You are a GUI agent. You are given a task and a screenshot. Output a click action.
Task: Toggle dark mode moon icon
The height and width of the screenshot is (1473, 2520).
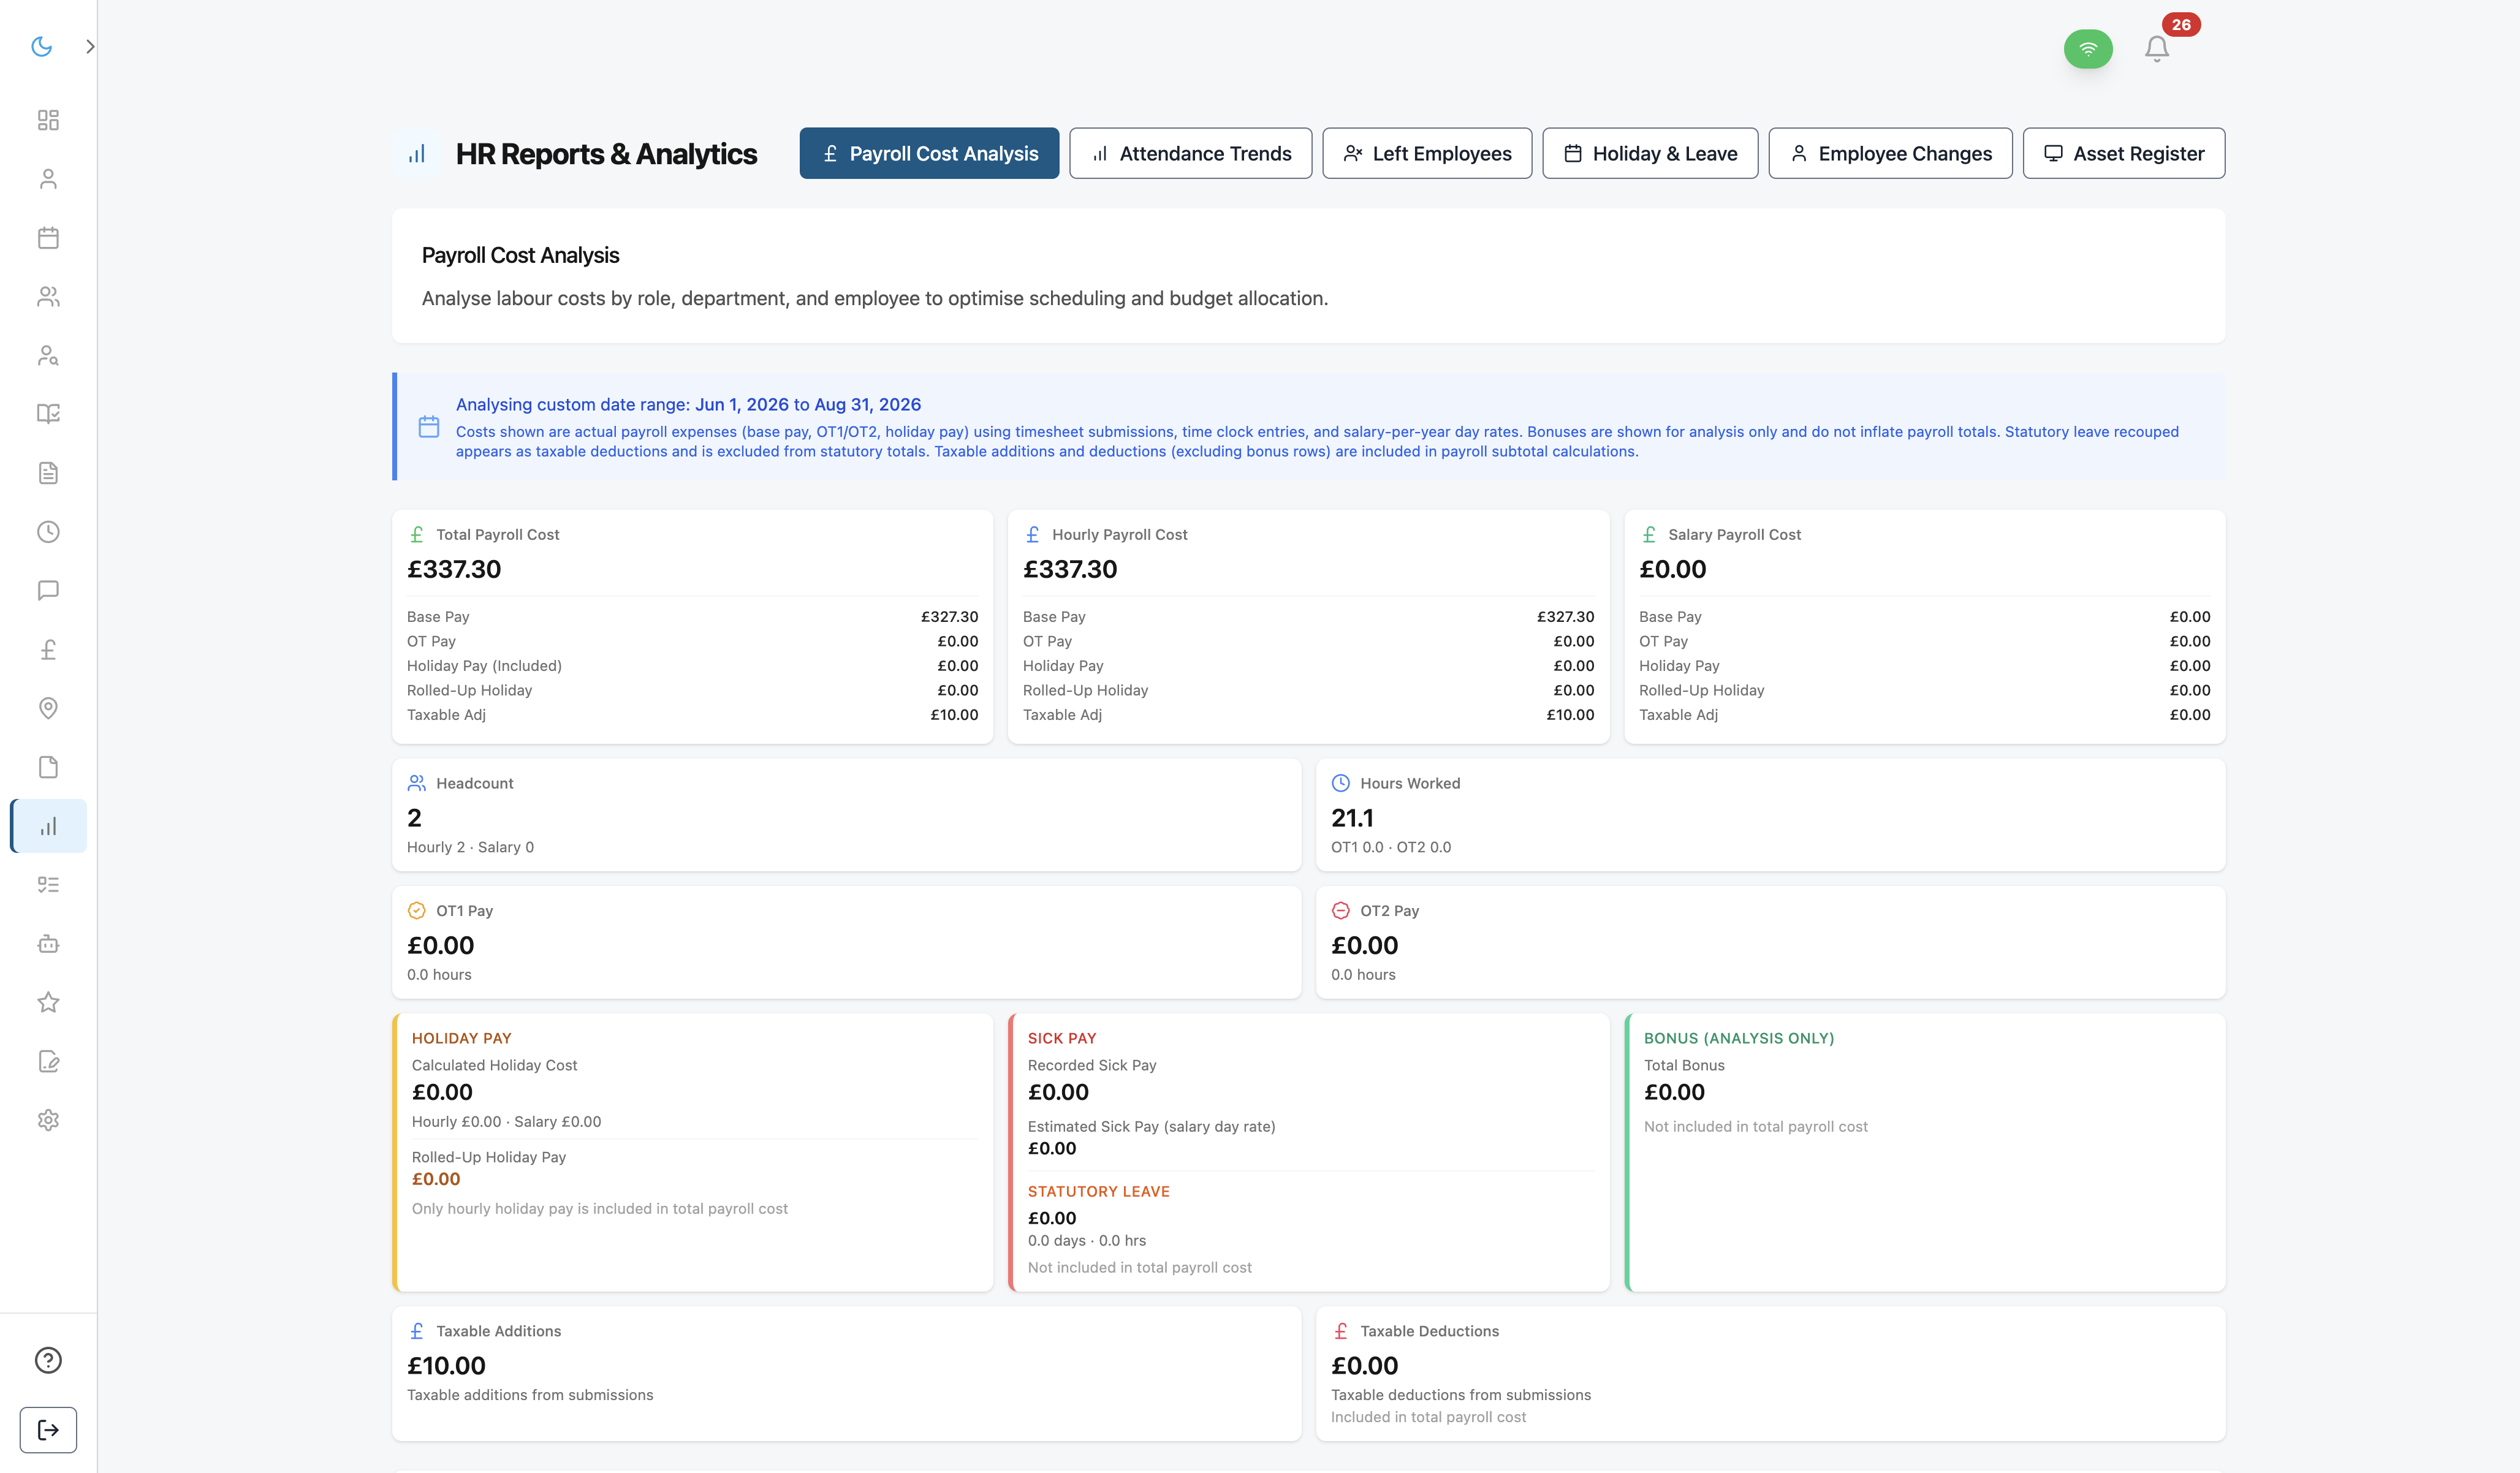tap(41, 46)
